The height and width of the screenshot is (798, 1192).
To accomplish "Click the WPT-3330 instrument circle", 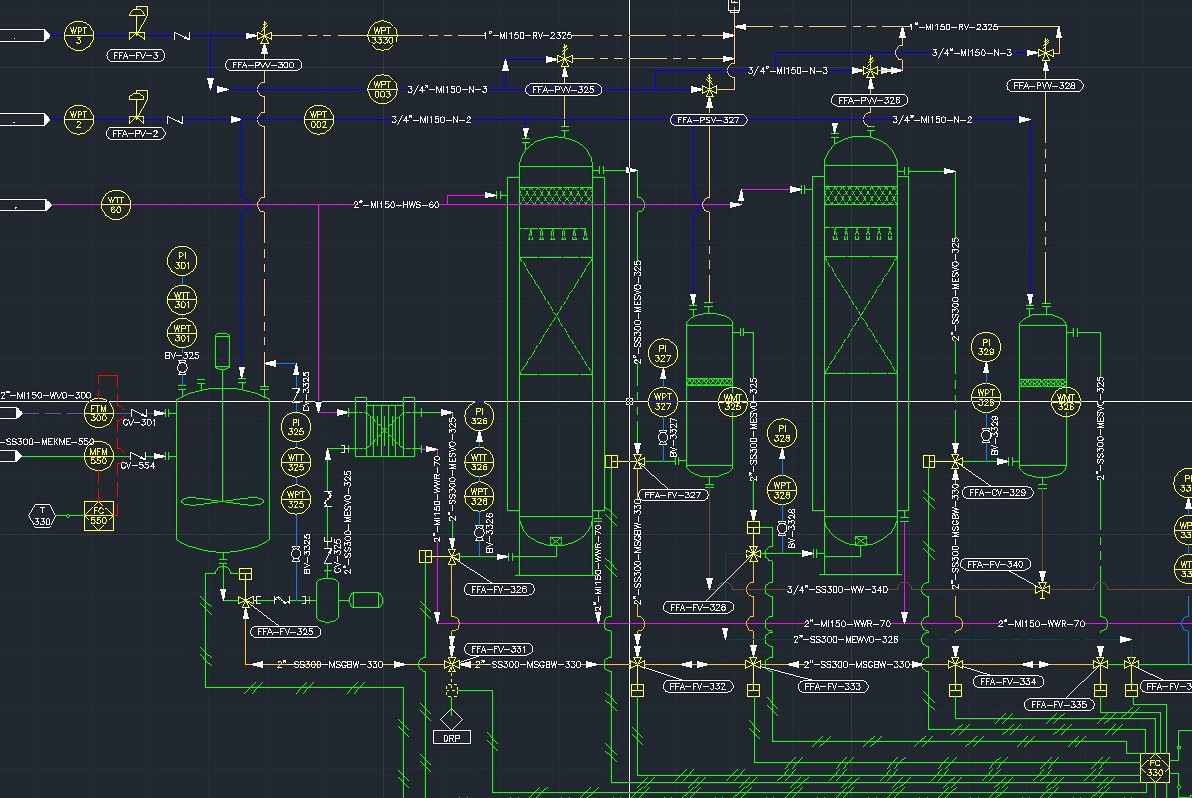I will (381, 35).
